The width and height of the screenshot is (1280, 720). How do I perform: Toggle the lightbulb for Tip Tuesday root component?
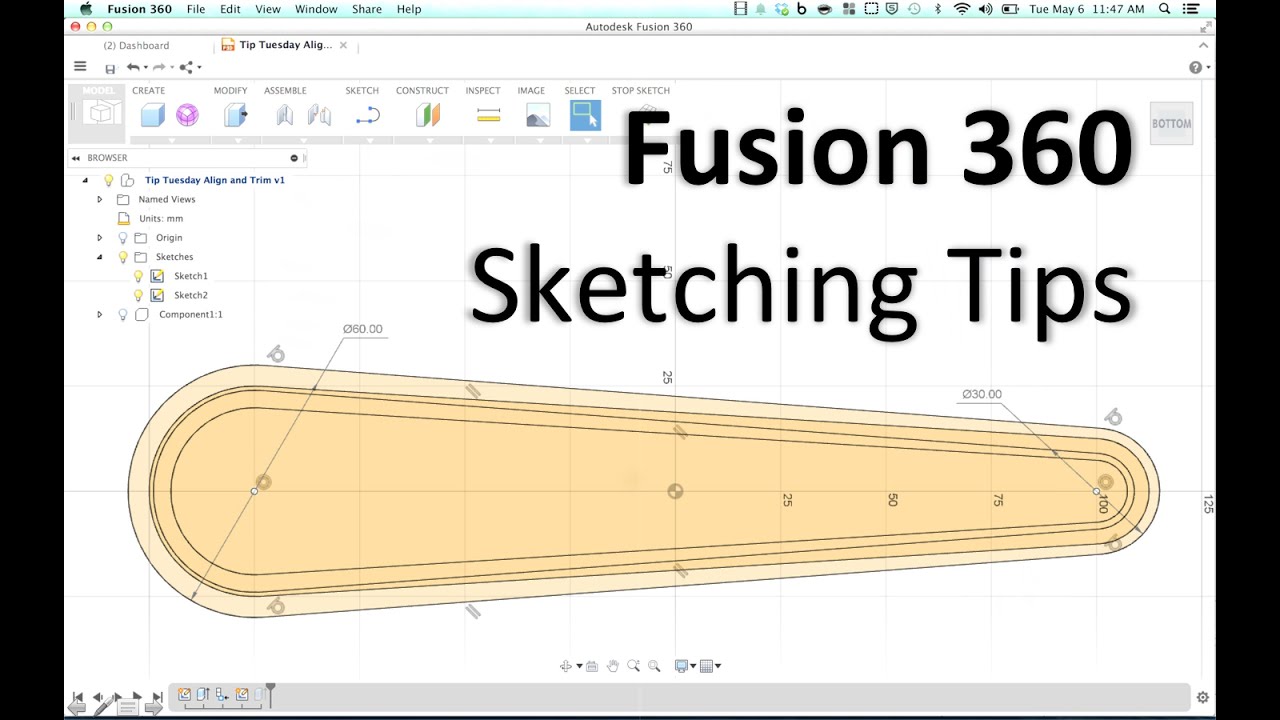(x=109, y=180)
